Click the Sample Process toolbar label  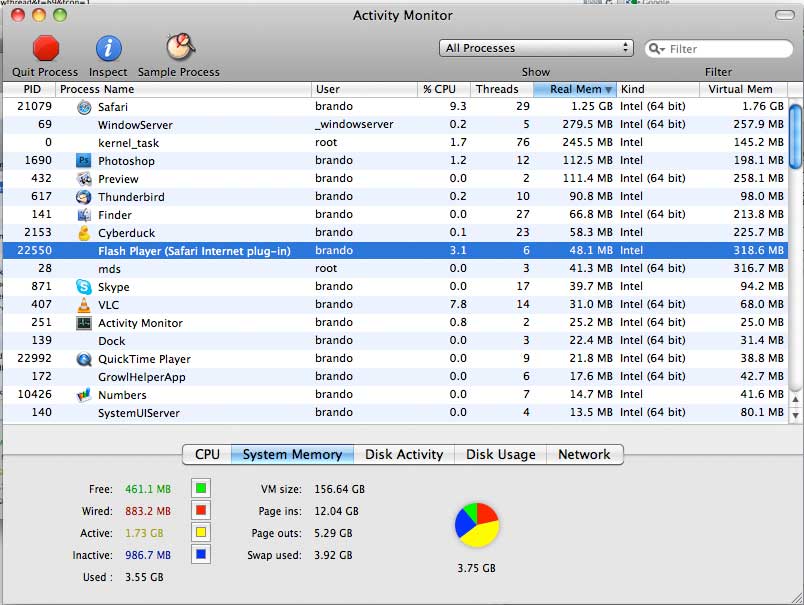pos(178,72)
